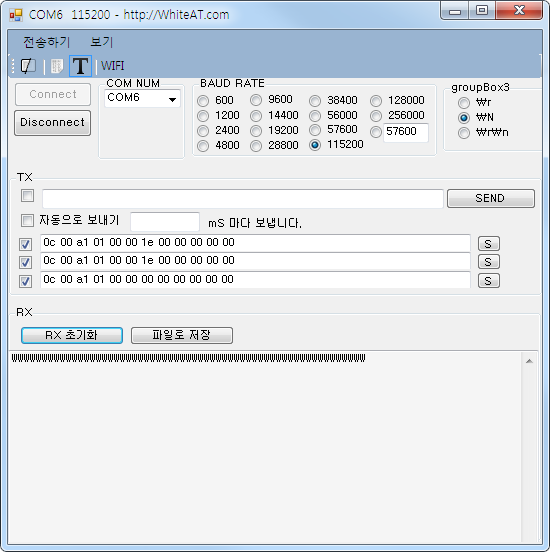
Task: Click the RX scrollbar up arrow
Action: click(x=529, y=361)
